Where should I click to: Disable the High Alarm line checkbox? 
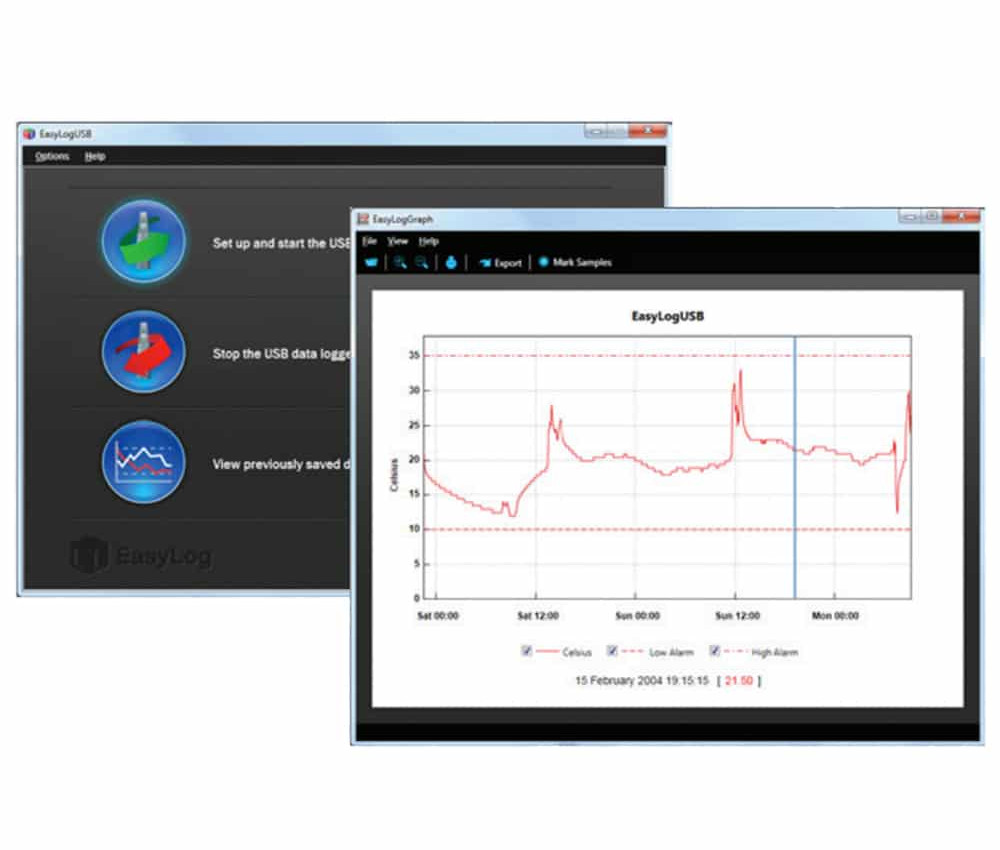tap(715, 651)
